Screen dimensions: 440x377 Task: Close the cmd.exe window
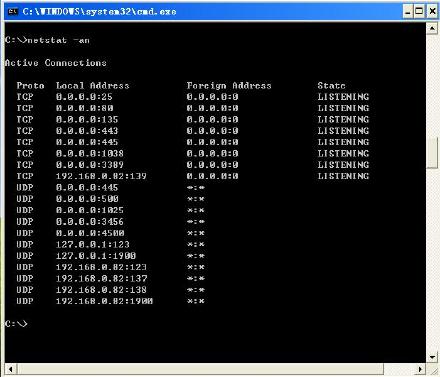pyautogui.click(x=432, y=12)
